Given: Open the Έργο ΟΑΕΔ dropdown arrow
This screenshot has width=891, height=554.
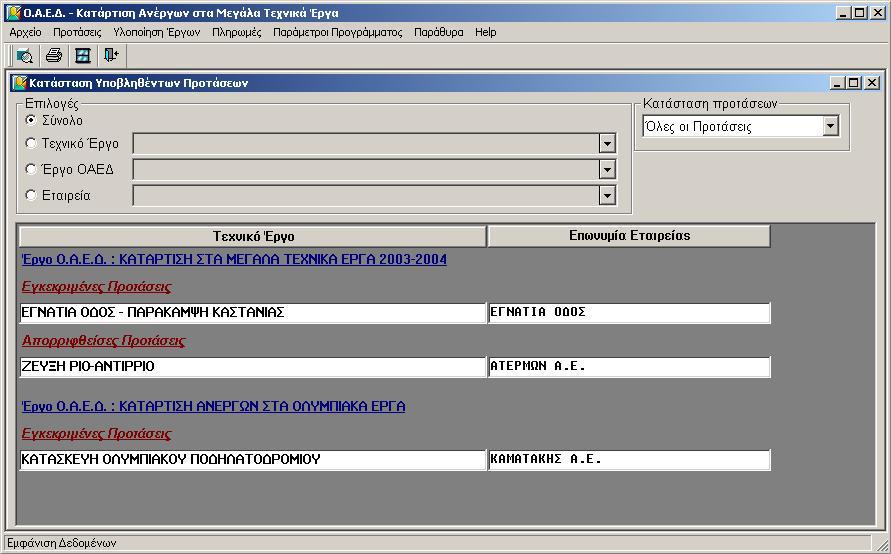Looking at the screenshot, I should 607,169.
